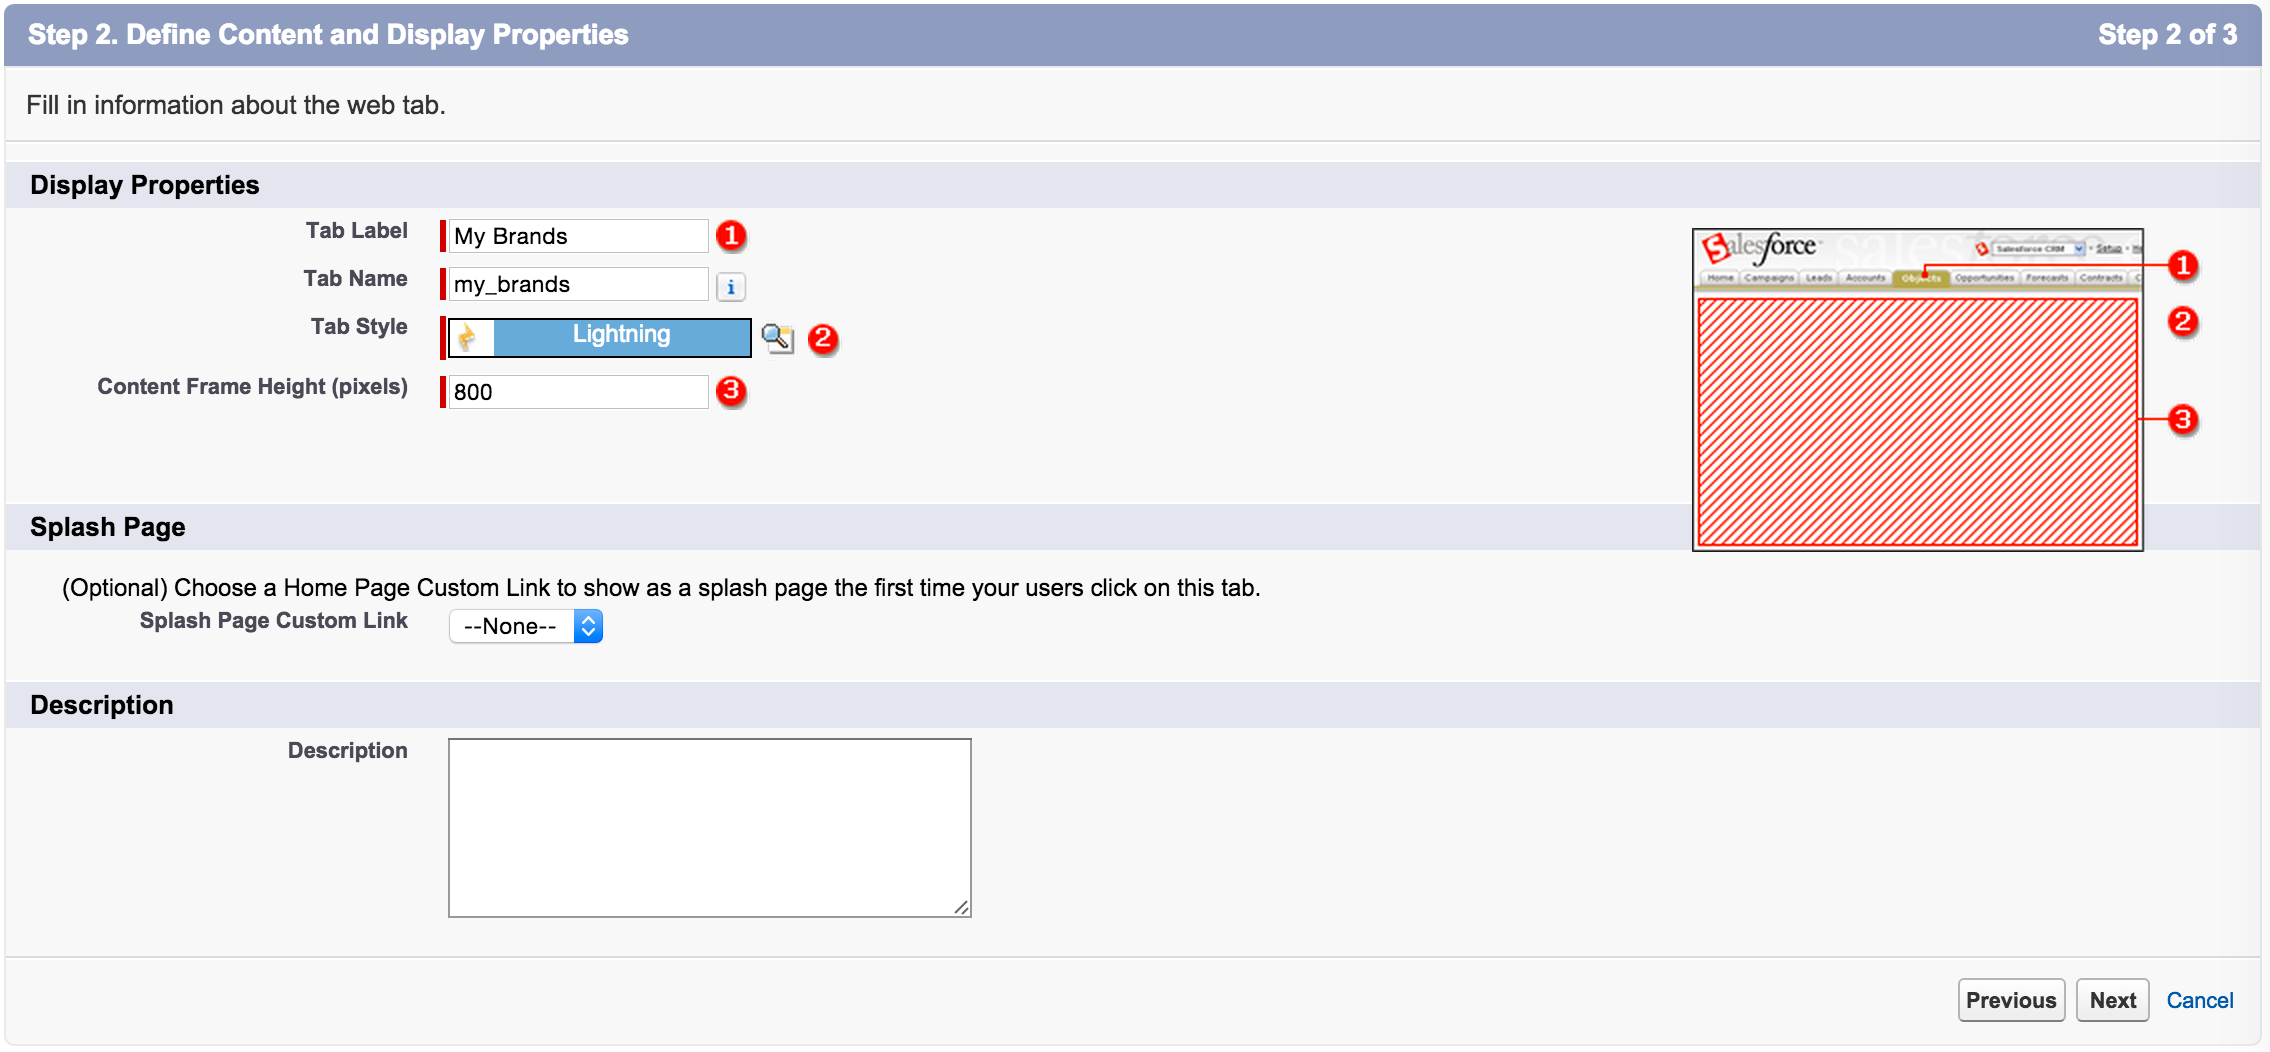
Task: Focus the Tab Name input field
Action: coord(578,284)
